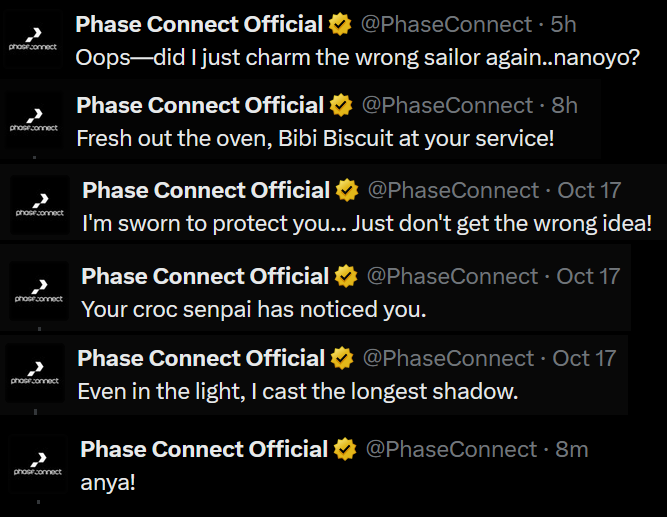Open the "anya!" tweet text

coord(108,482)
